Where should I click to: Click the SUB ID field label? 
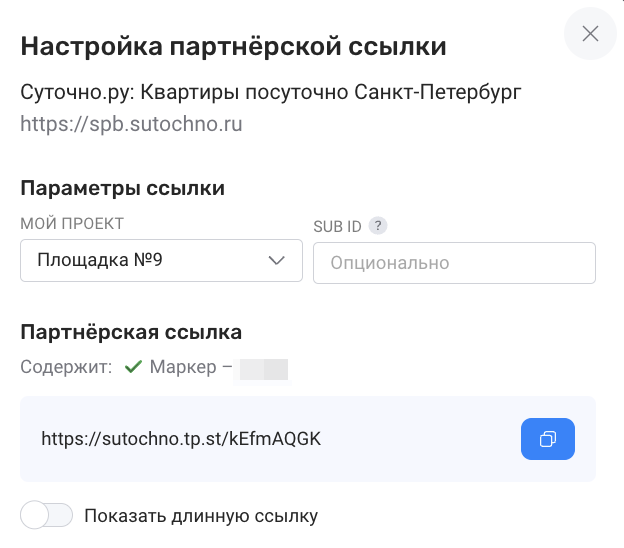coord(337,226)
